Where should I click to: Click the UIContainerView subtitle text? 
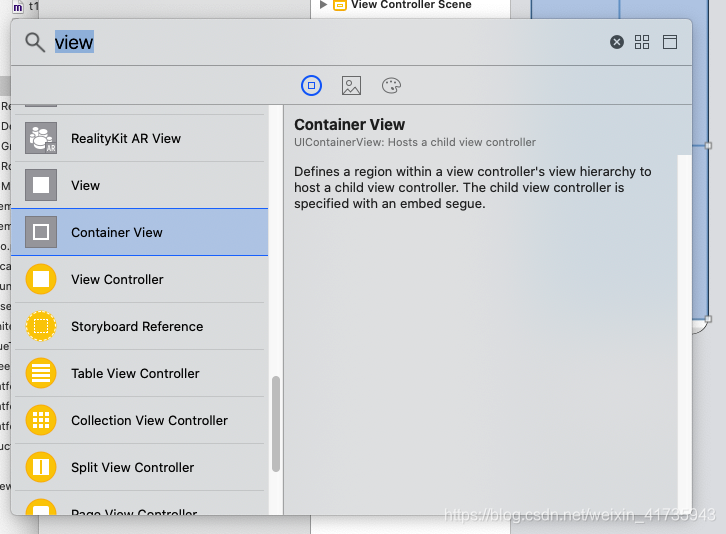coord(415,142)
